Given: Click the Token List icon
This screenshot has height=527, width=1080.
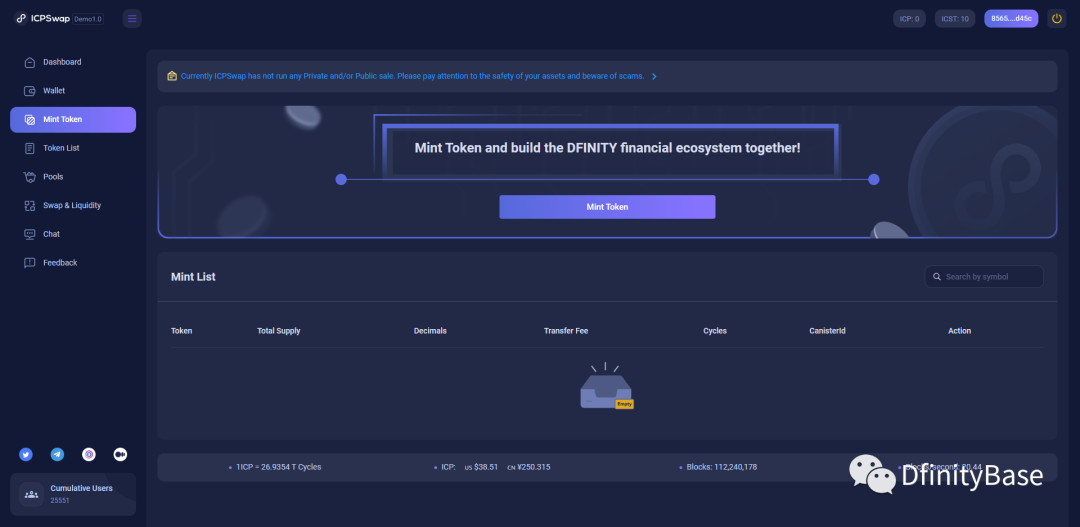Looking at the screenshot, I should 30,148.
